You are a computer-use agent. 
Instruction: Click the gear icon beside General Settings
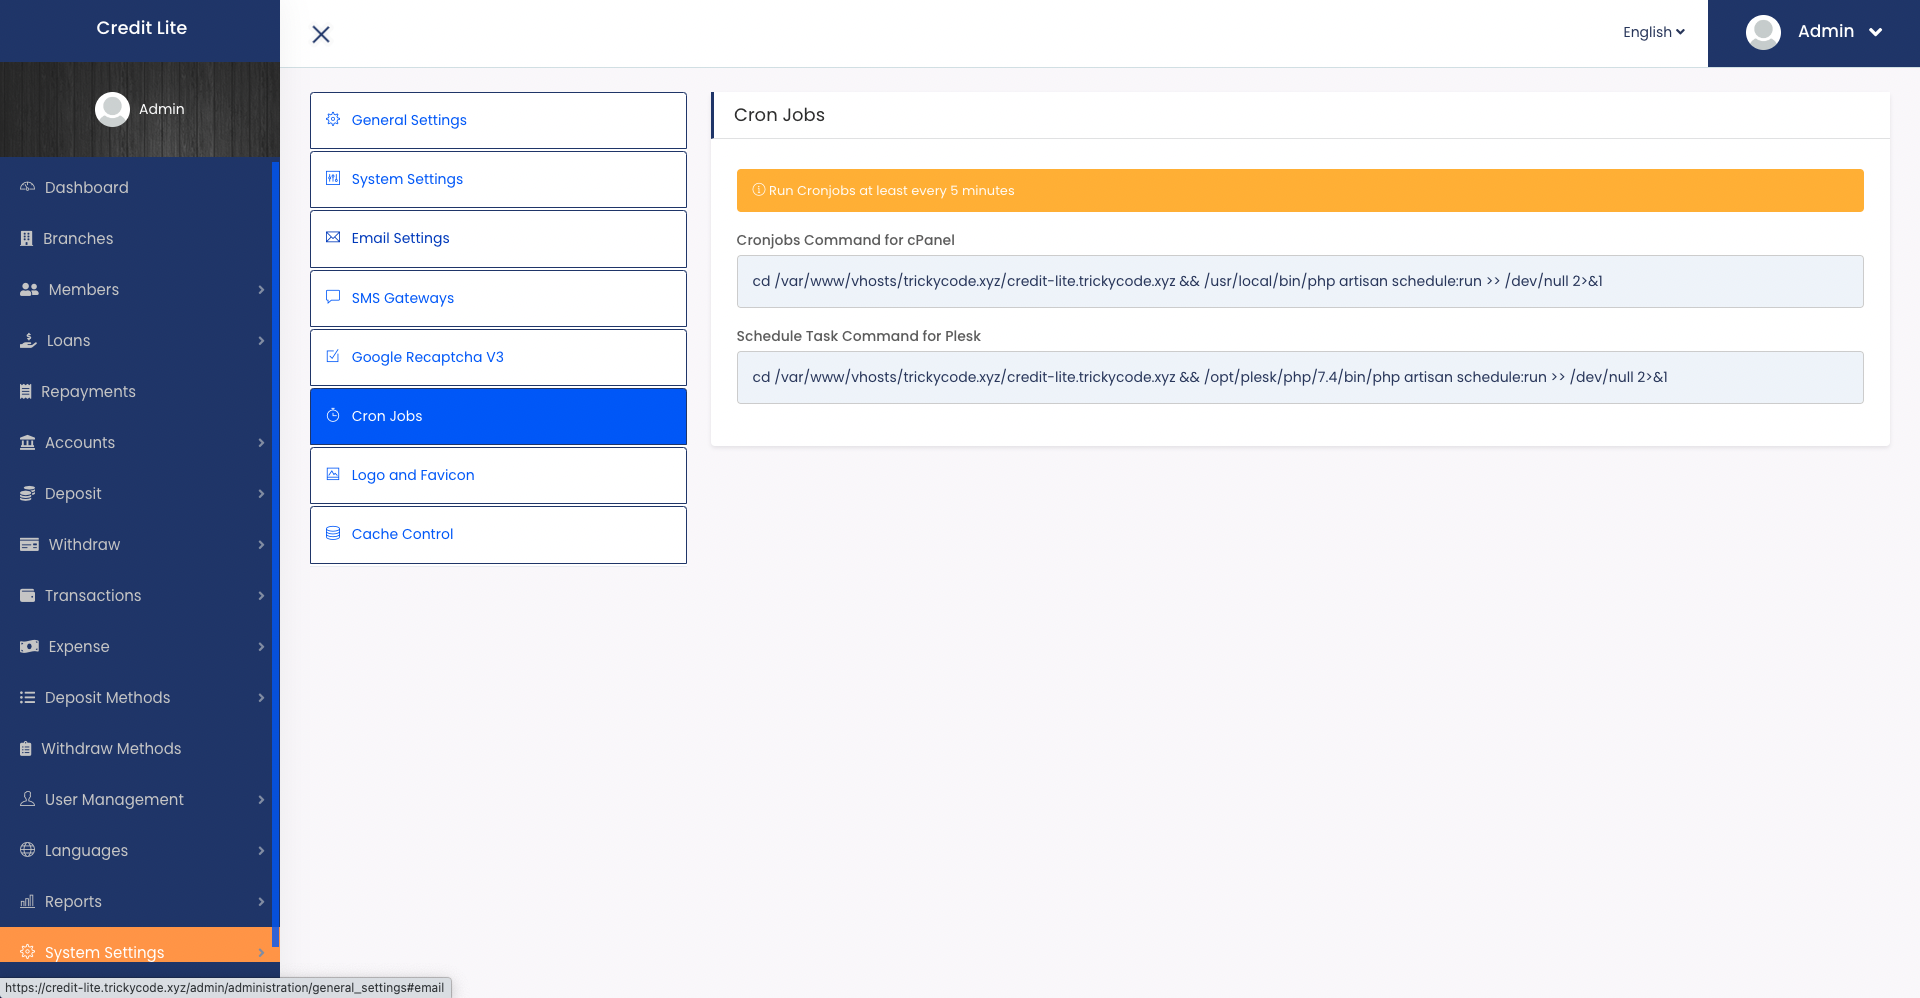333,119
